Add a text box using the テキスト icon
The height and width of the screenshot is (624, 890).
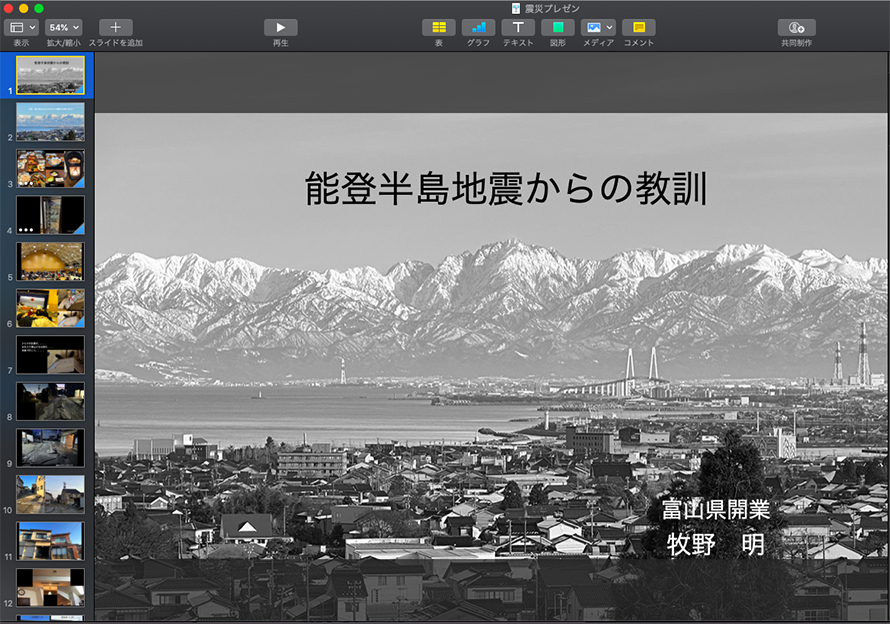518,27
